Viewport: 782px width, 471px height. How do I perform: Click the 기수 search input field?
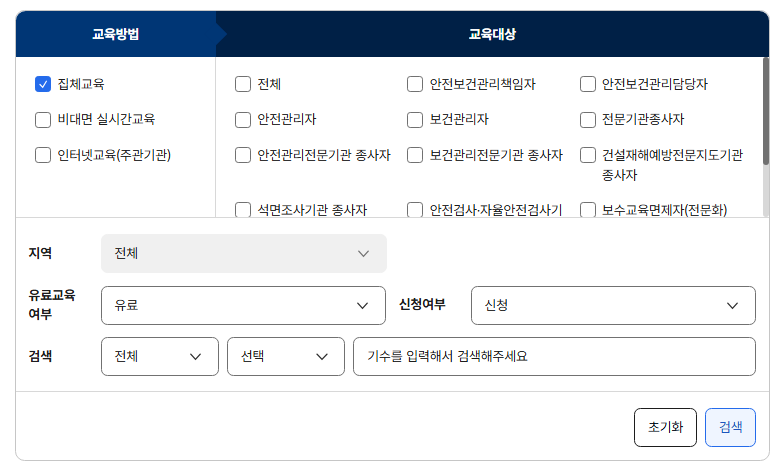click(553, 356)
